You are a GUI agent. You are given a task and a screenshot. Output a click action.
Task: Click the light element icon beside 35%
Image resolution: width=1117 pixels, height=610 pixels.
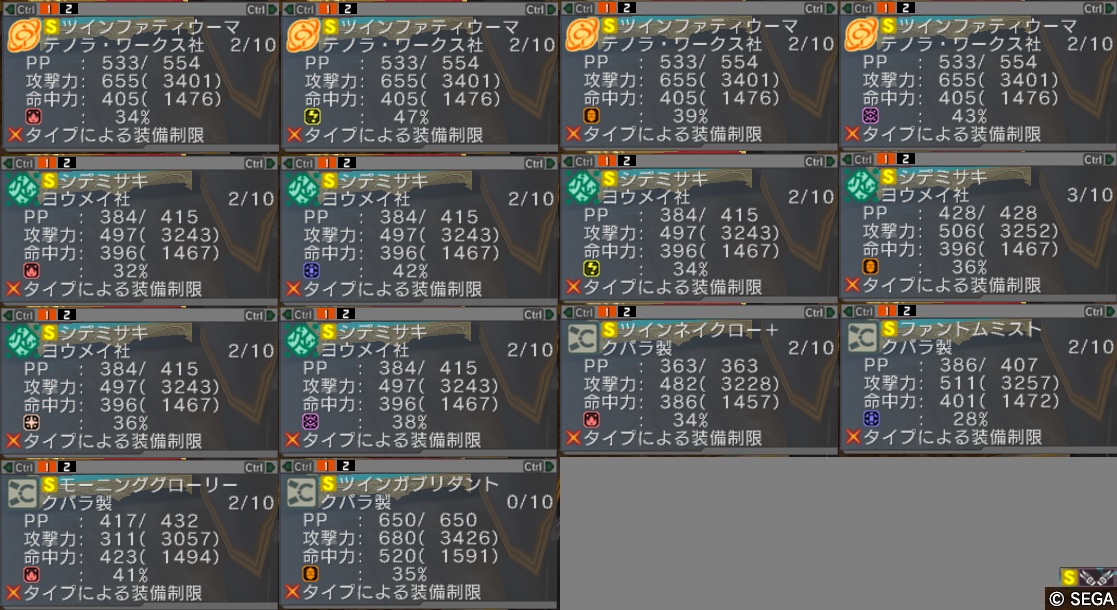312,574
